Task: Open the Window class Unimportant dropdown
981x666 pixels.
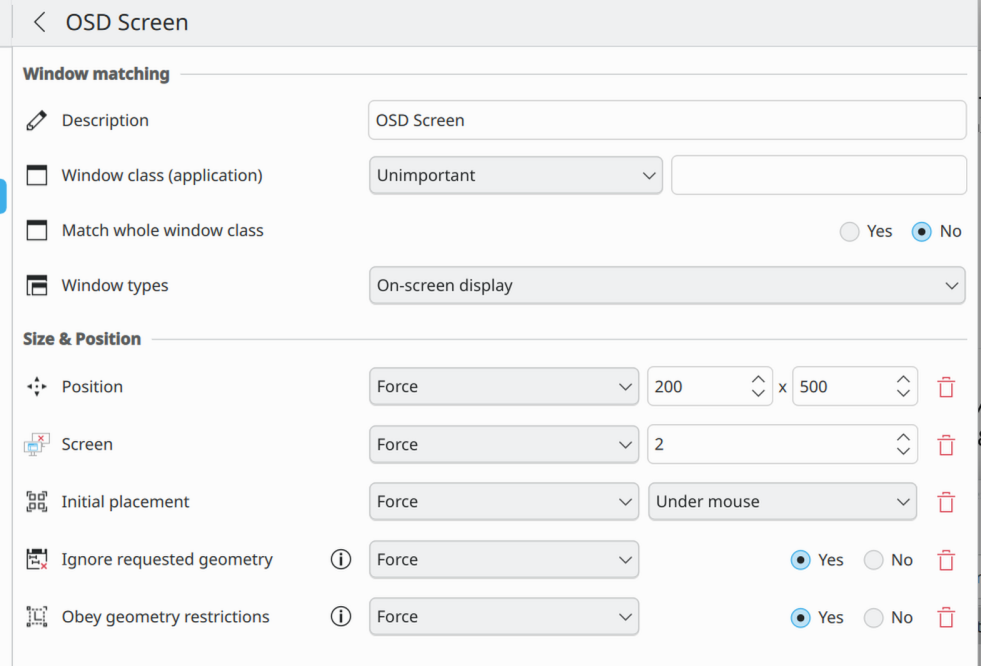Action: coord(515,175)
